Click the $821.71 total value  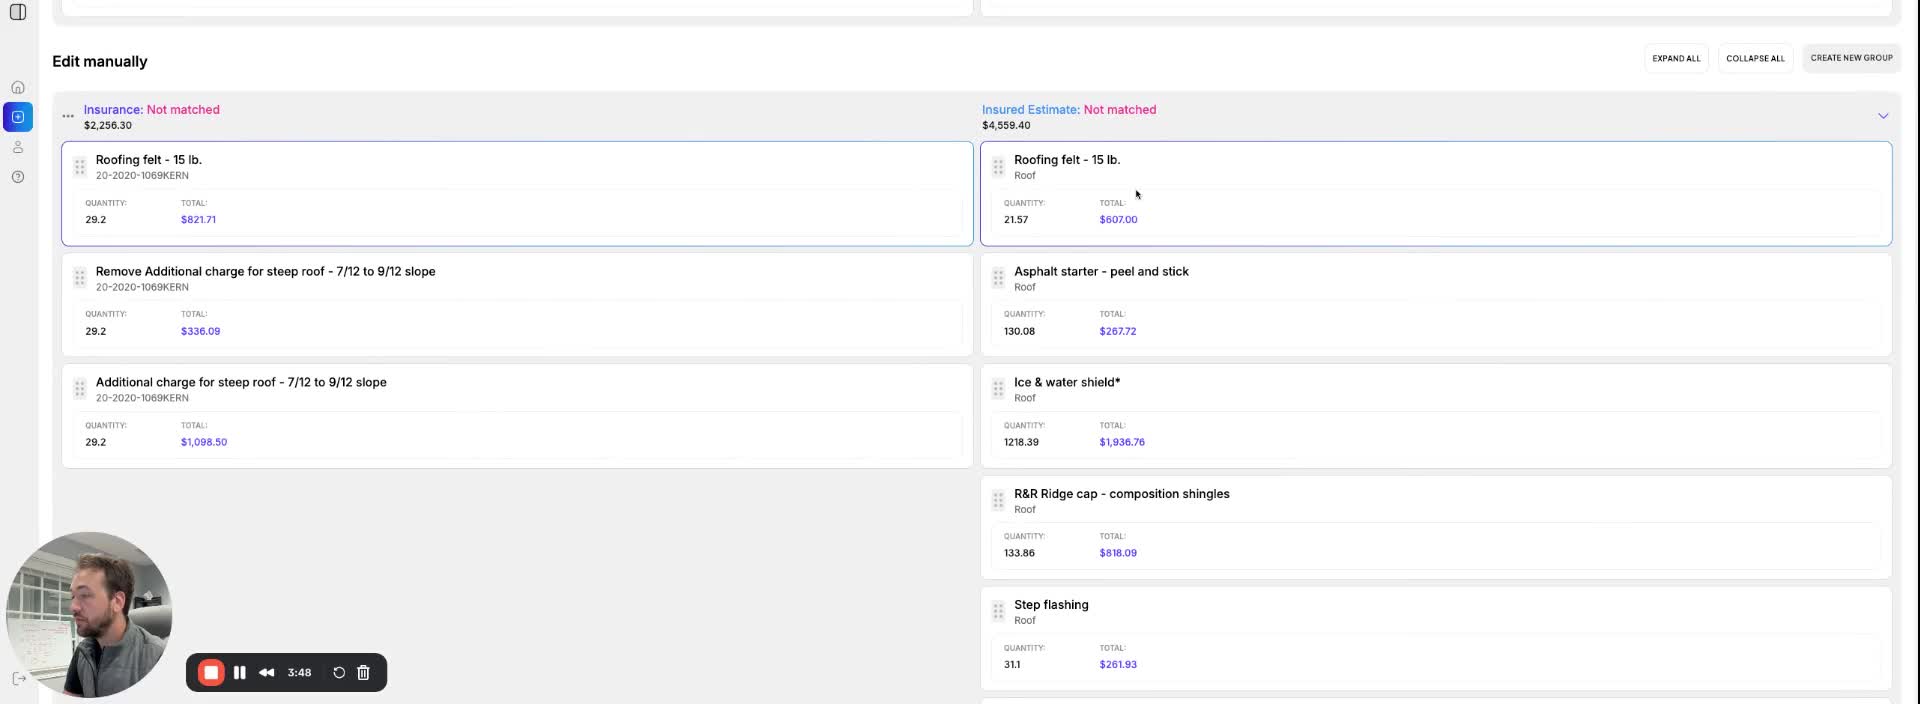pyautogui.click(x=198, y=220)
